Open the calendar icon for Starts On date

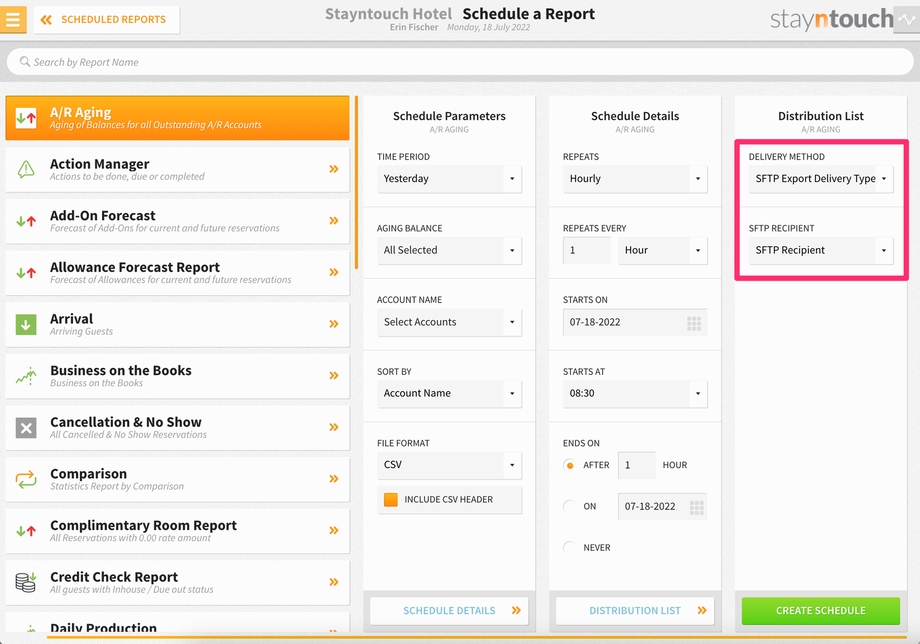694,323
